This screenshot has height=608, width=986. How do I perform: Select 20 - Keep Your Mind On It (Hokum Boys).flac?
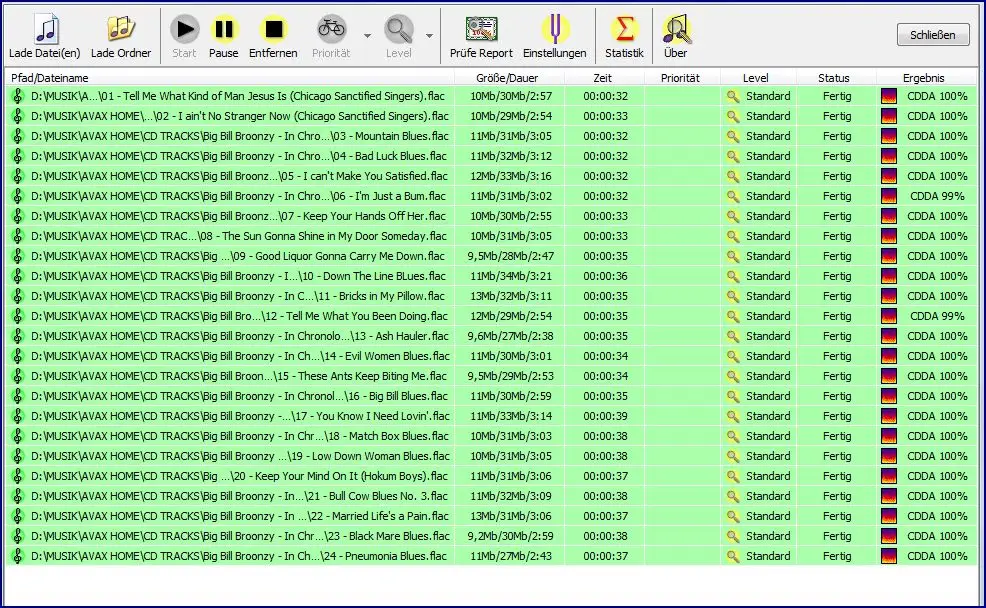491,477
